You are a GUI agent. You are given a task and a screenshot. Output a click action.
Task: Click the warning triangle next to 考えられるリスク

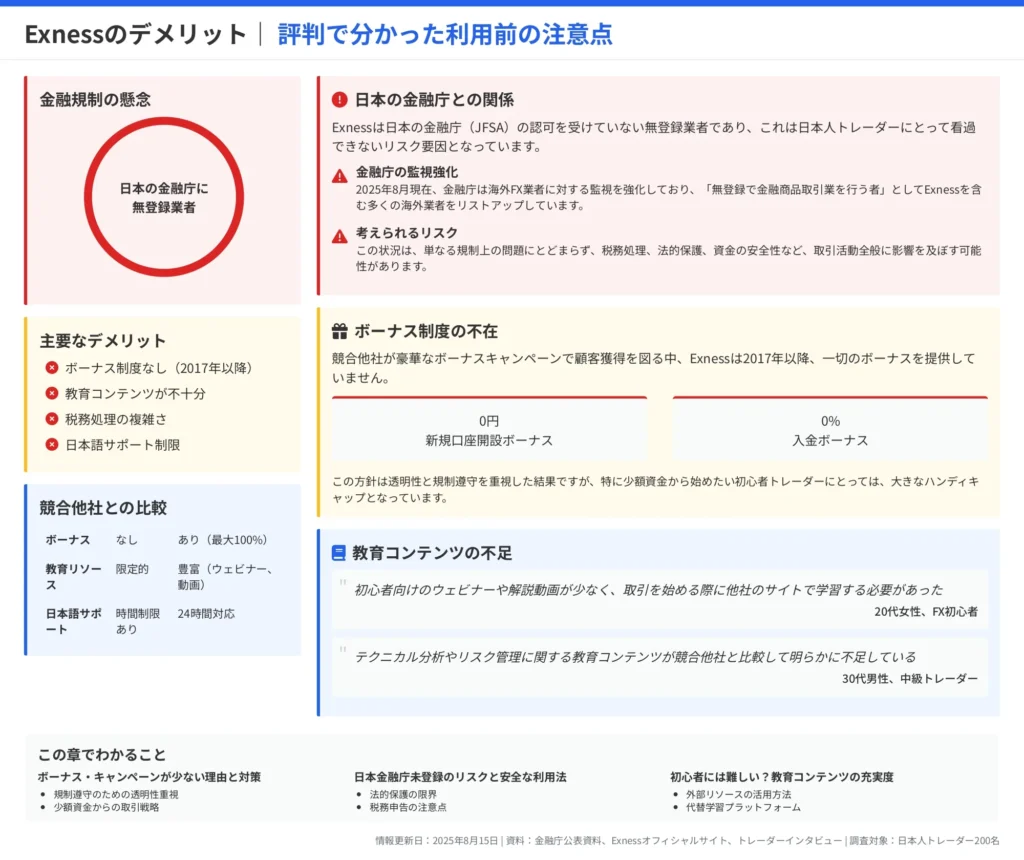(x=340, y=236)
